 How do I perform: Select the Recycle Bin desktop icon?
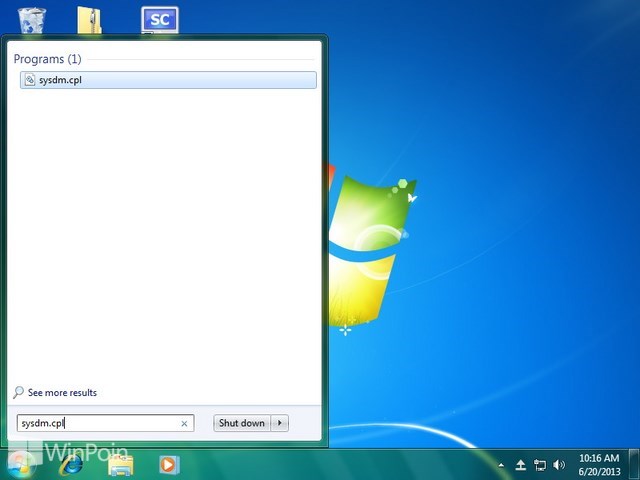coord(31,20)
